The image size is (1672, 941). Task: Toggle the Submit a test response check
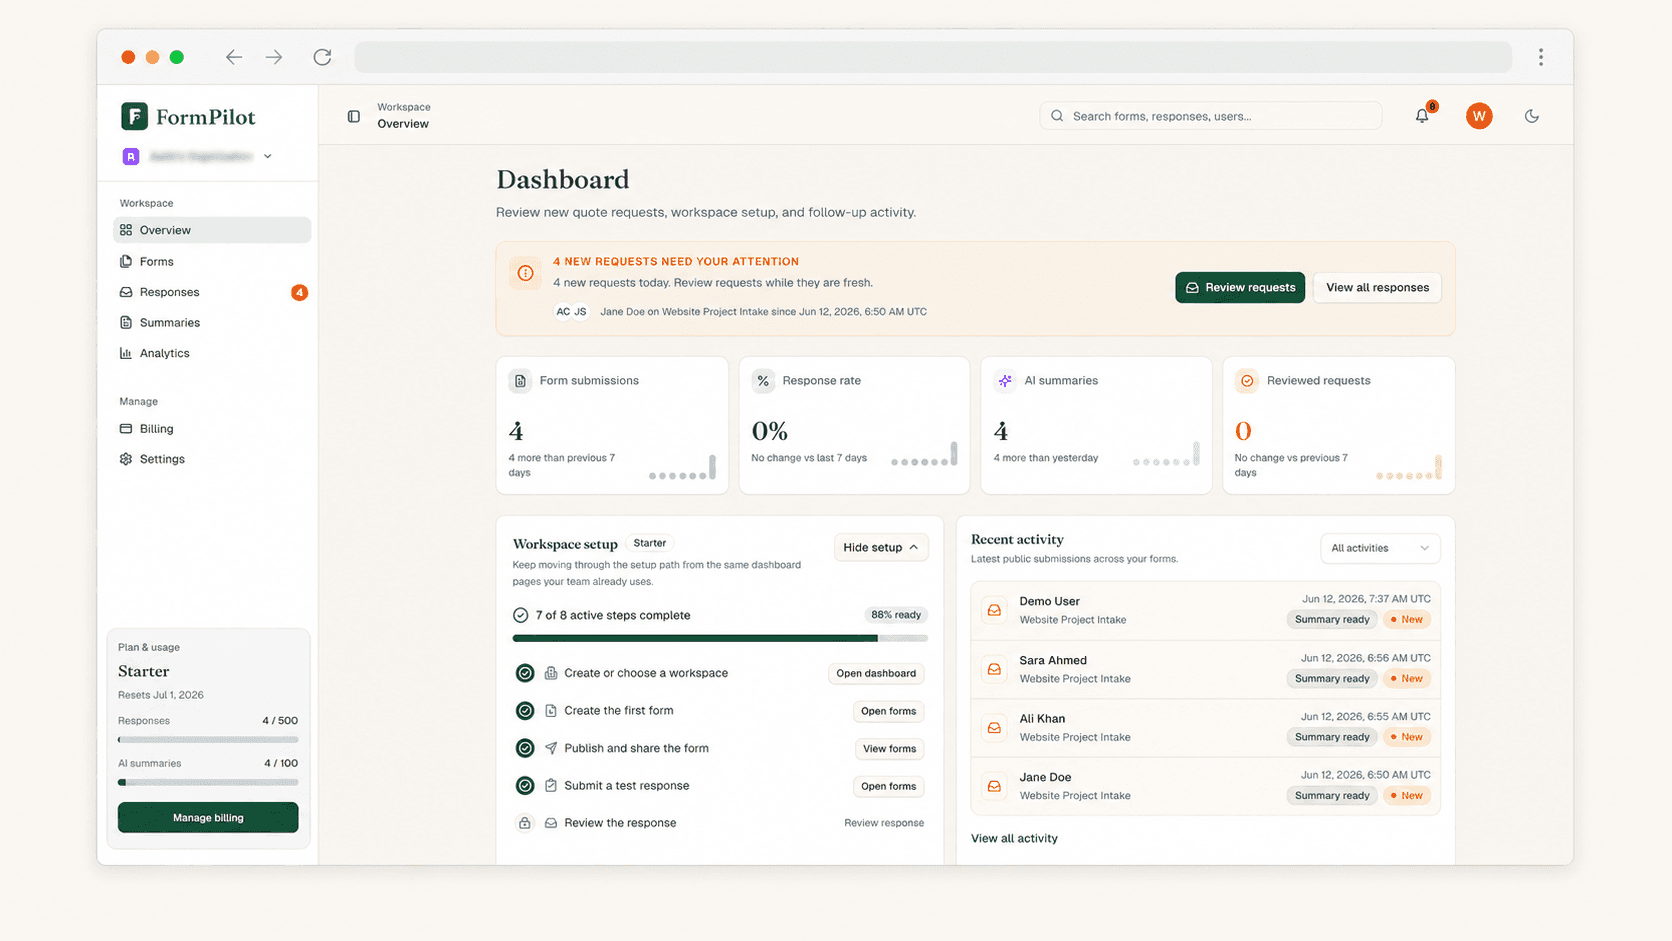[x=525, y=786]
